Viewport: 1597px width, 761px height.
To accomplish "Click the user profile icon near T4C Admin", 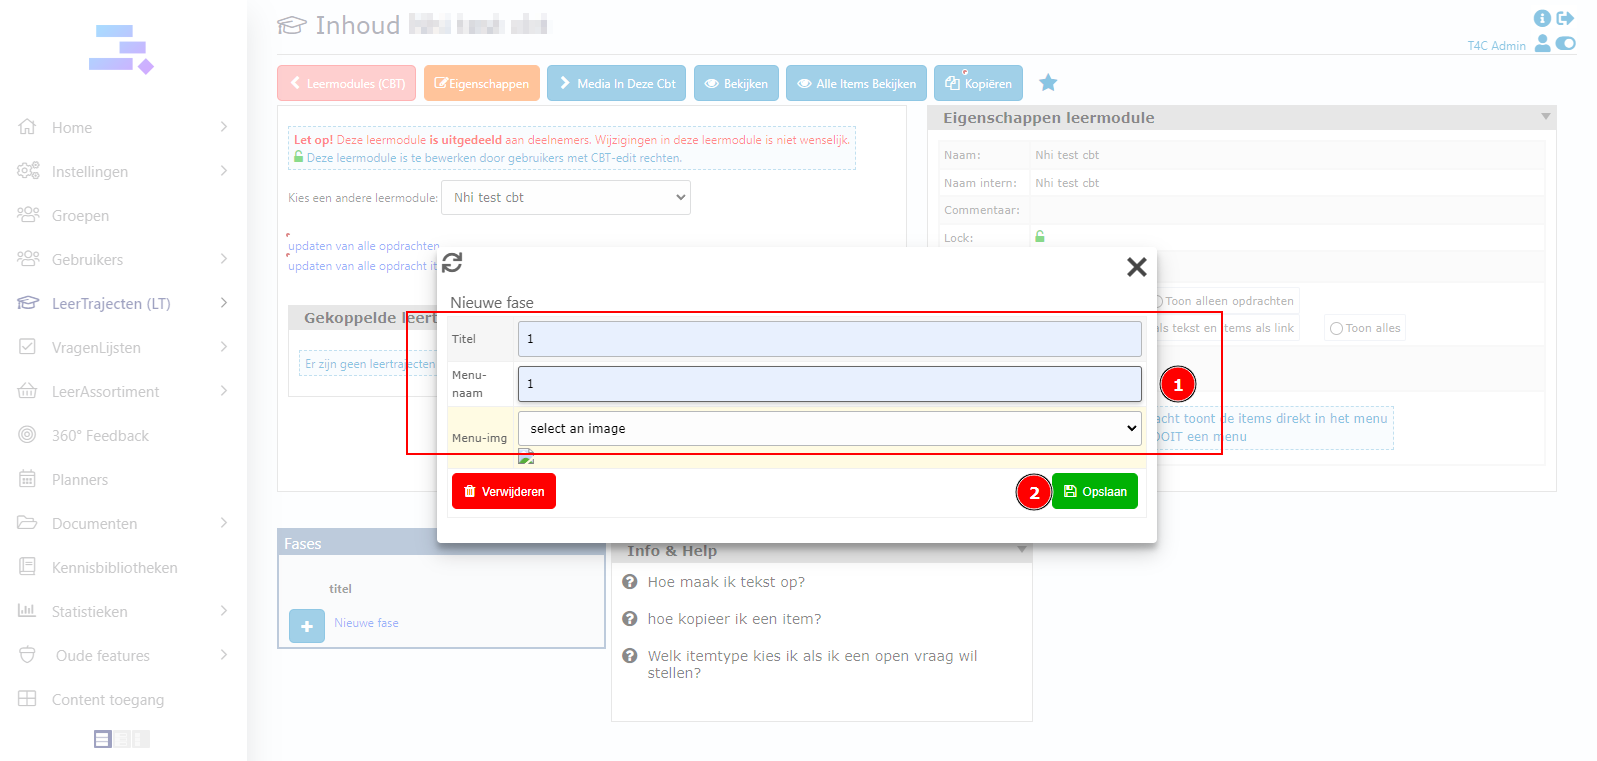I will click(1543, 43).
